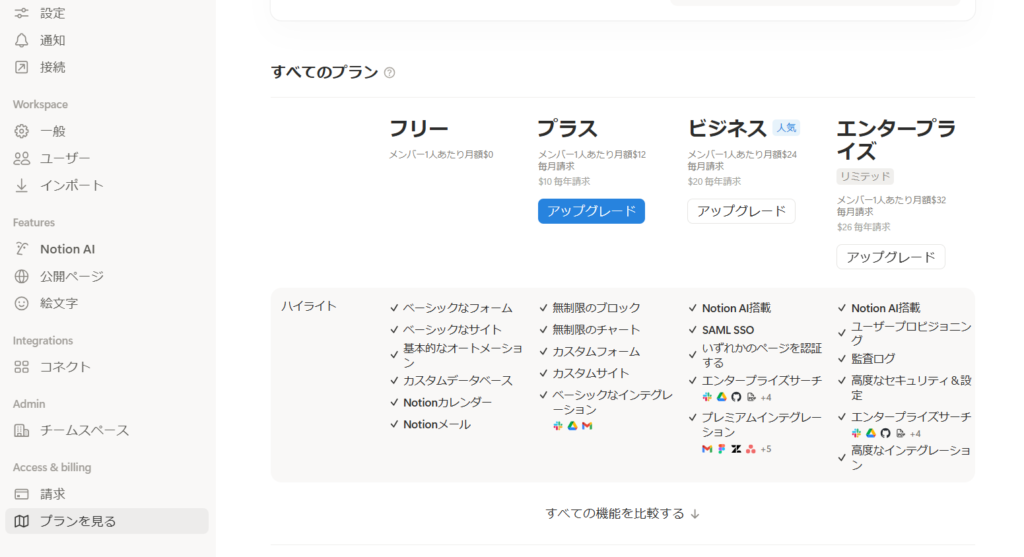The height and width of the screenshot is (557, 1024).
Task: Expand すべての機能を比較する
Action: pos(622,513)
